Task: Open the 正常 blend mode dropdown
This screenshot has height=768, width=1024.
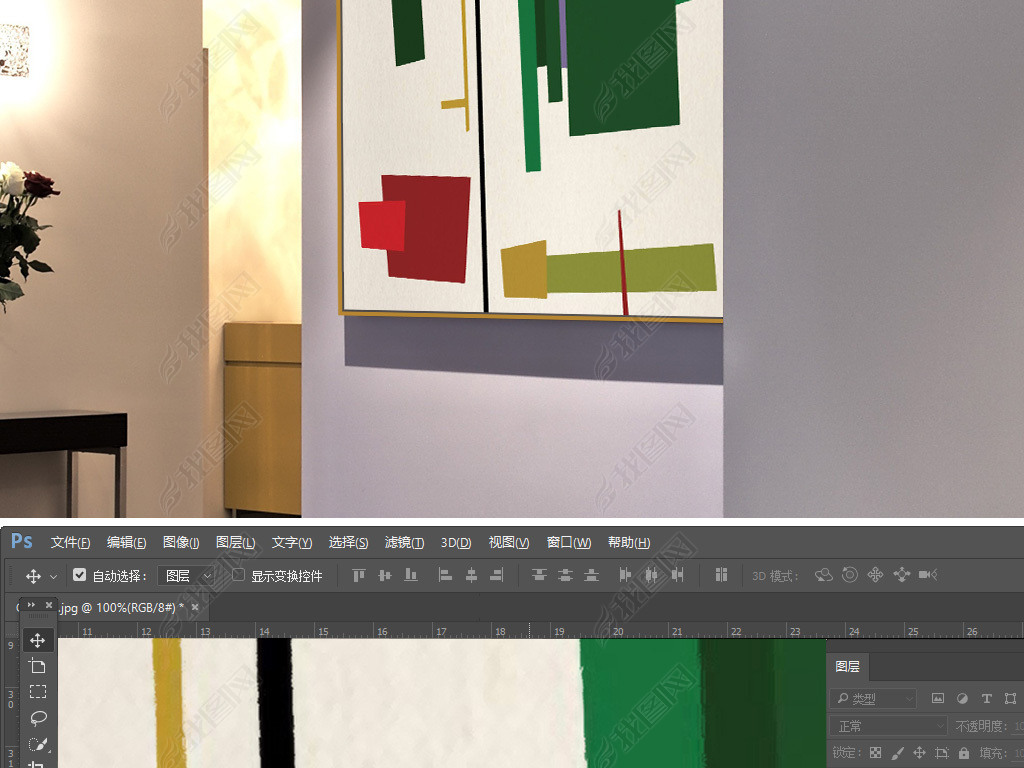Action: (x=889, y=726)
